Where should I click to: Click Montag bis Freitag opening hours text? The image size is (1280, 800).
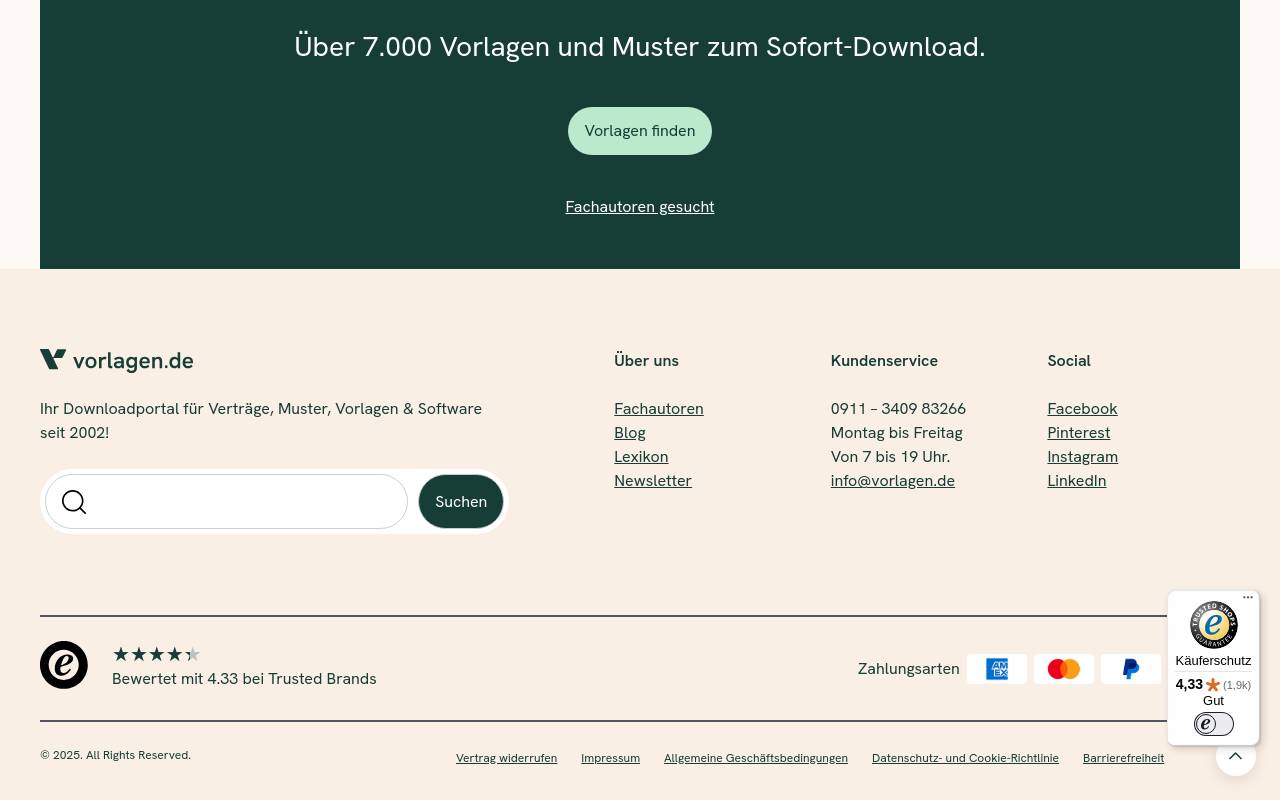[x=897, y=433]
